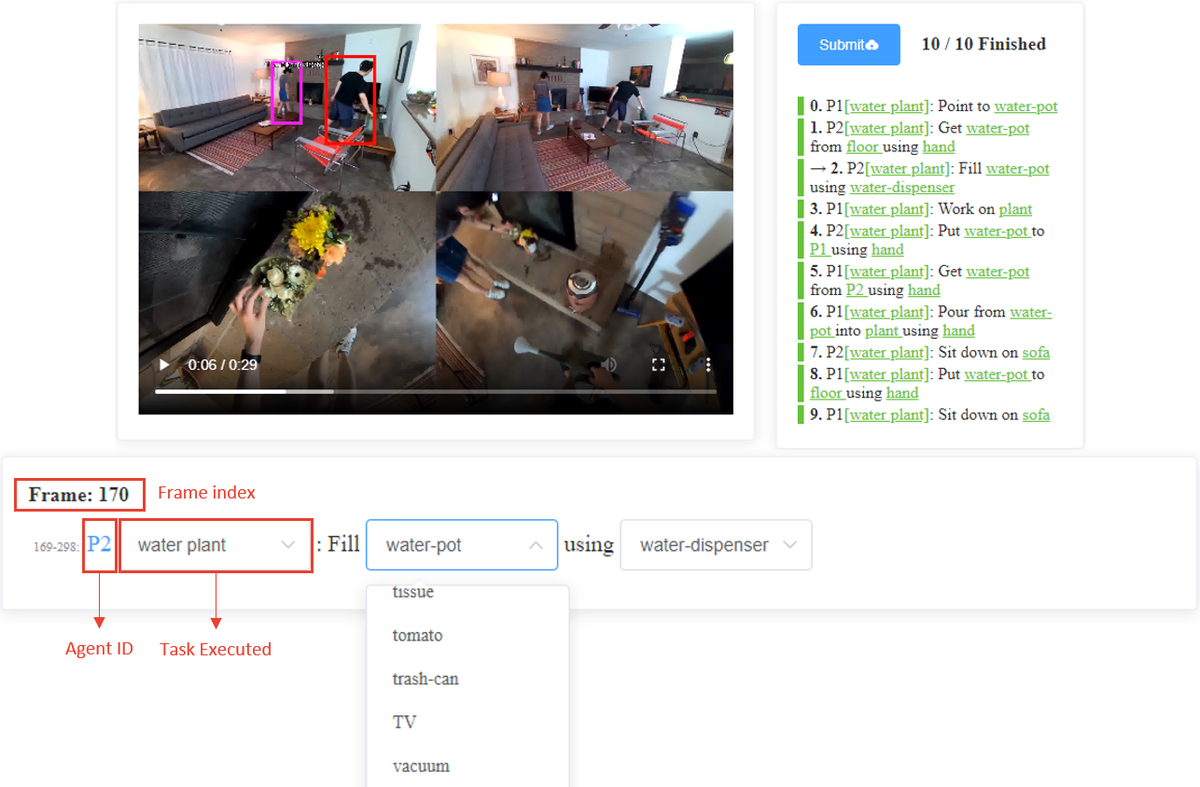Click the '10 / 10 Finished' status text
1200x787 pixels.
[x=984, y=44]
